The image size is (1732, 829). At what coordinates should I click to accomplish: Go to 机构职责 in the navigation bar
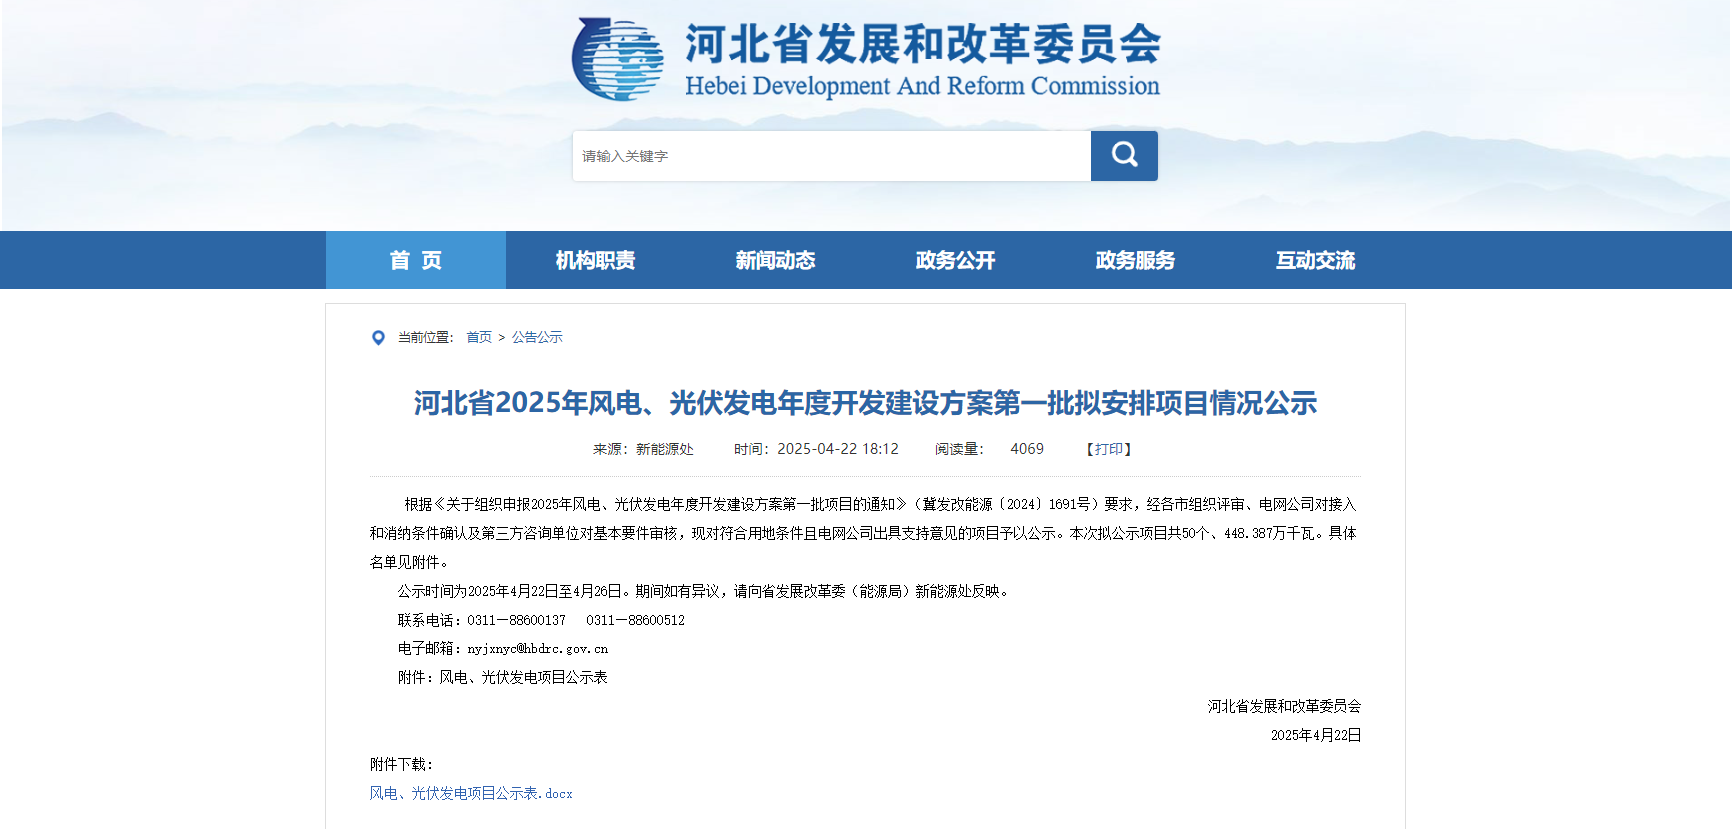pyautogui.click(x=595, y=260)
